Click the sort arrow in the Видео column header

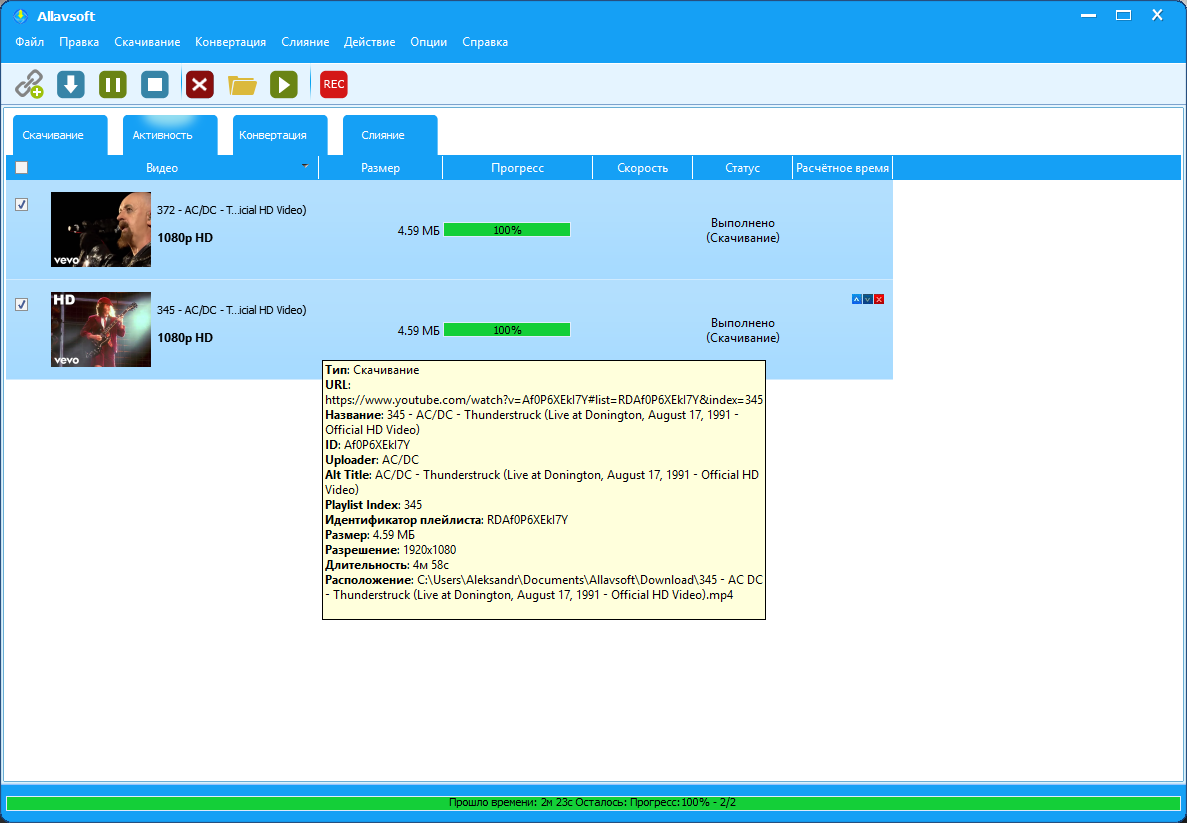304,166
